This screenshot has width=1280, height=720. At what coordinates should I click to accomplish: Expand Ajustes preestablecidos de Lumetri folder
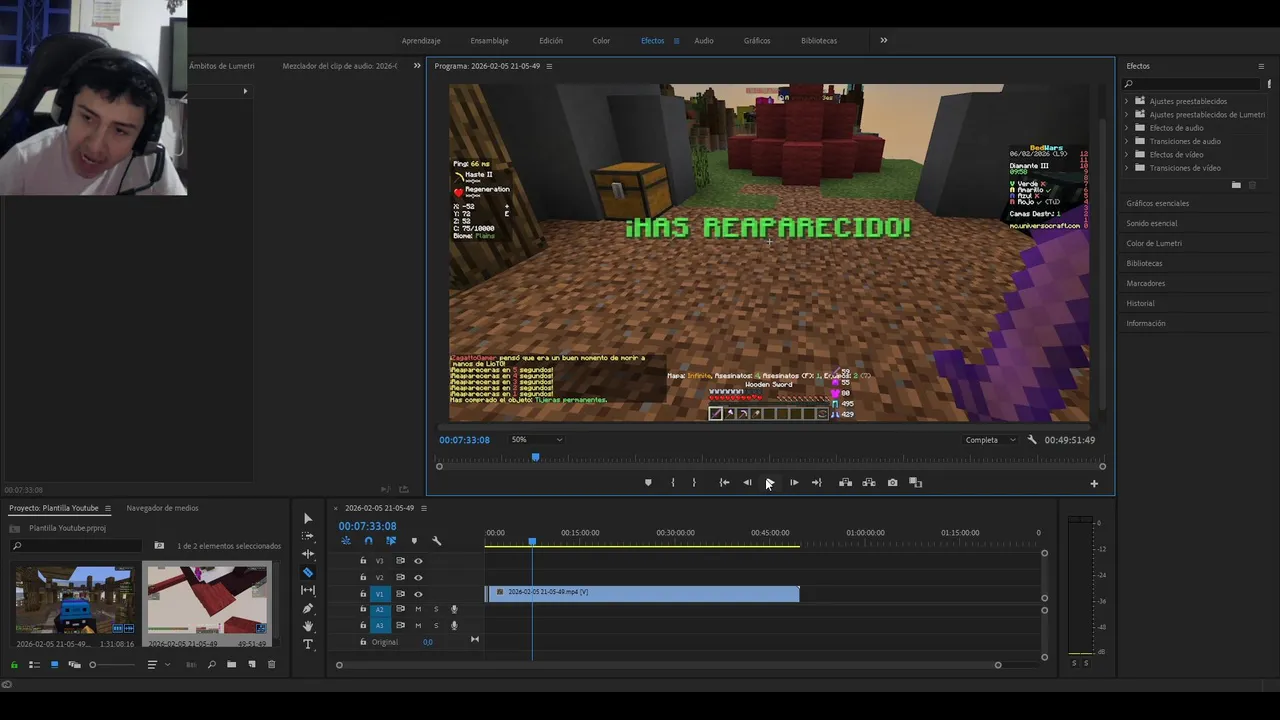pos(1127,115)
